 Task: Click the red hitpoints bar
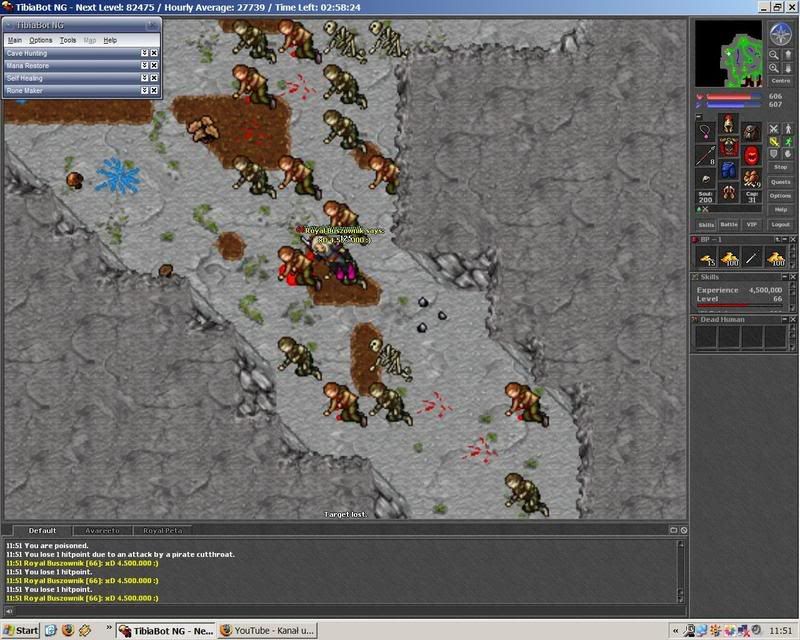click(733, 96)
